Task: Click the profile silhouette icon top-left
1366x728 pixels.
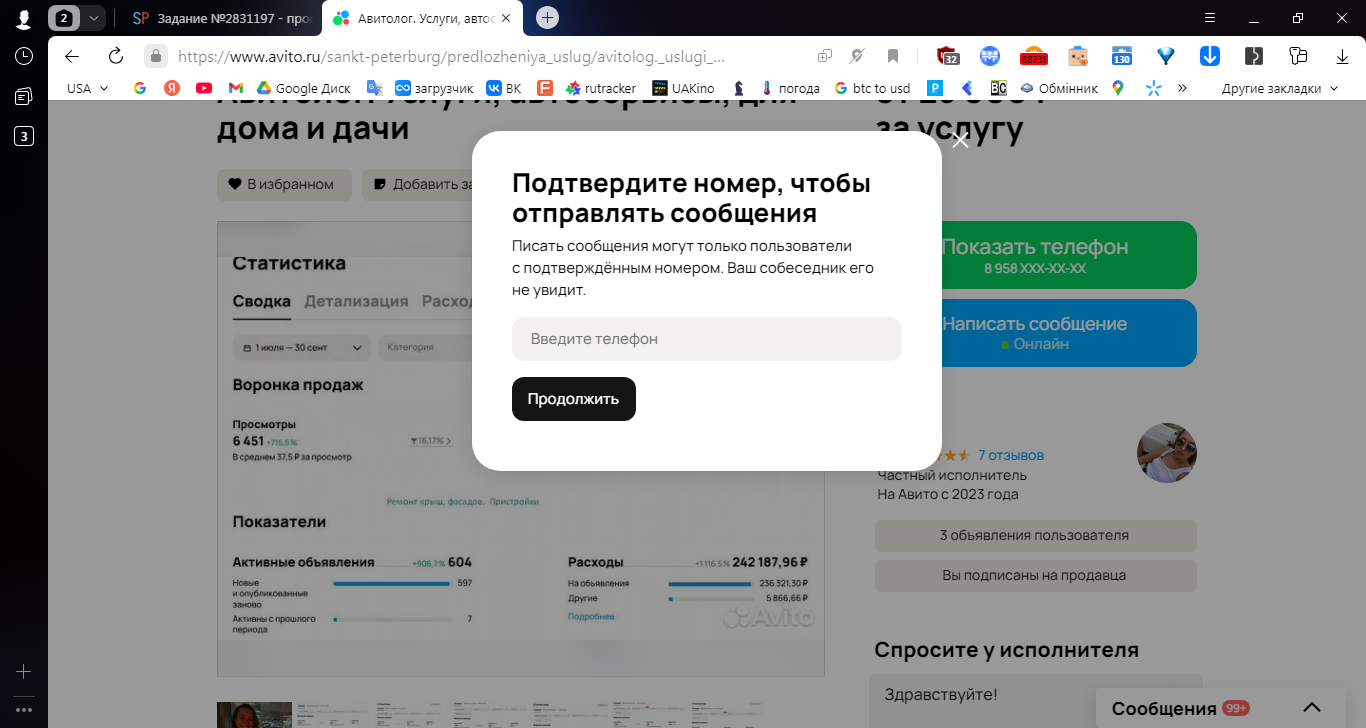Action: (x=24, y=18)
